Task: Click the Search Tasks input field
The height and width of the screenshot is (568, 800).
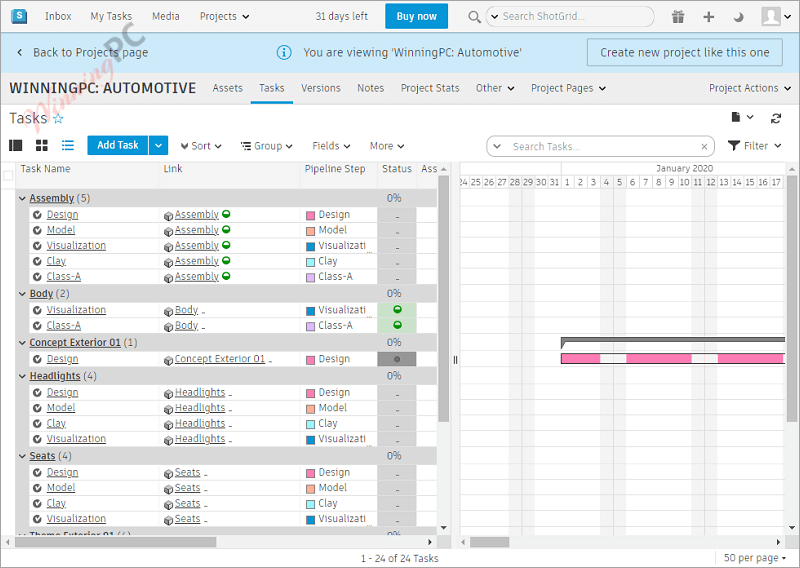Action: point(601,146)
